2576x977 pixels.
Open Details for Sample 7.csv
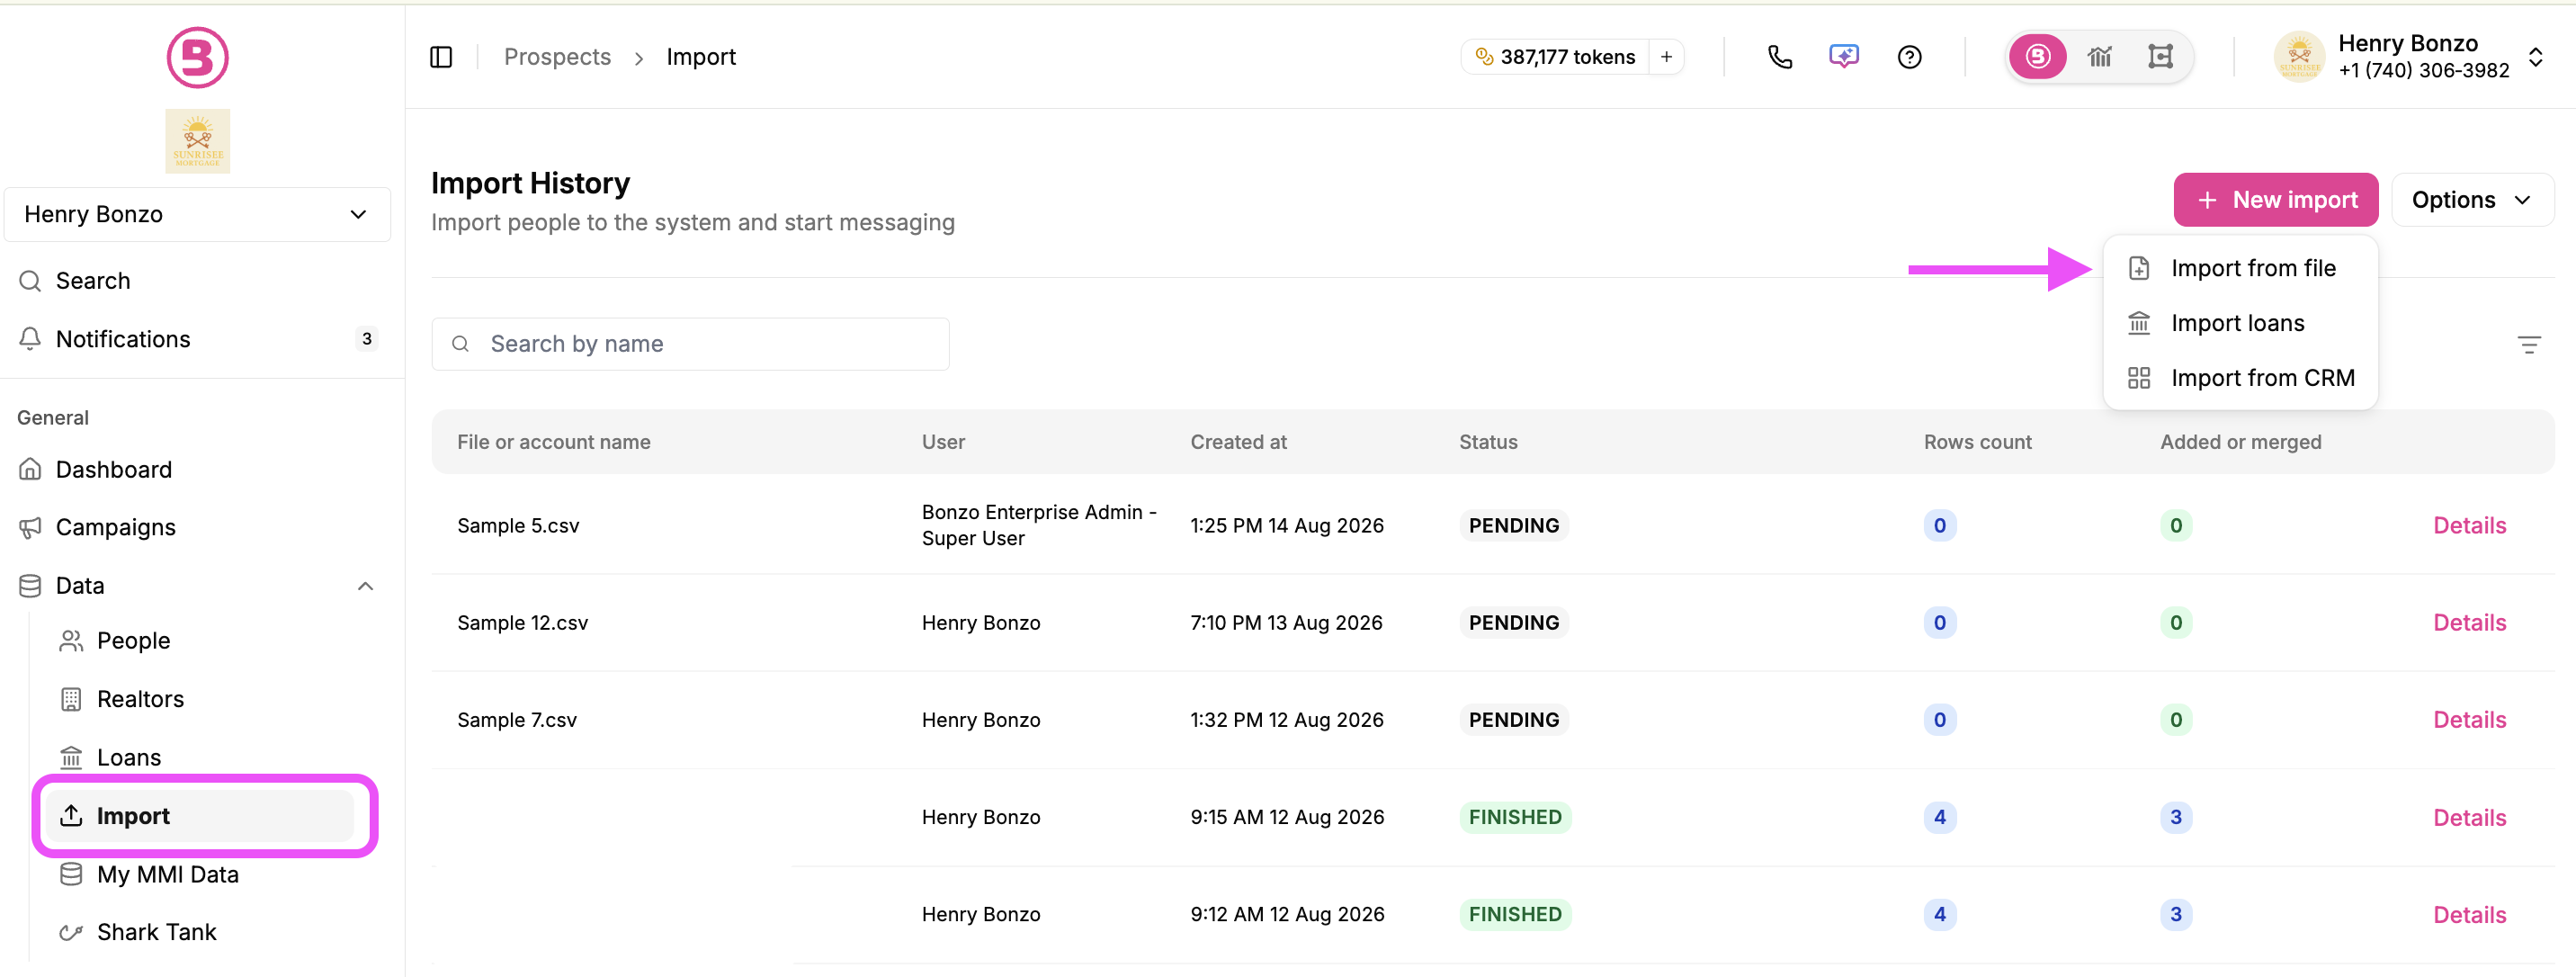coord(2469,720)
